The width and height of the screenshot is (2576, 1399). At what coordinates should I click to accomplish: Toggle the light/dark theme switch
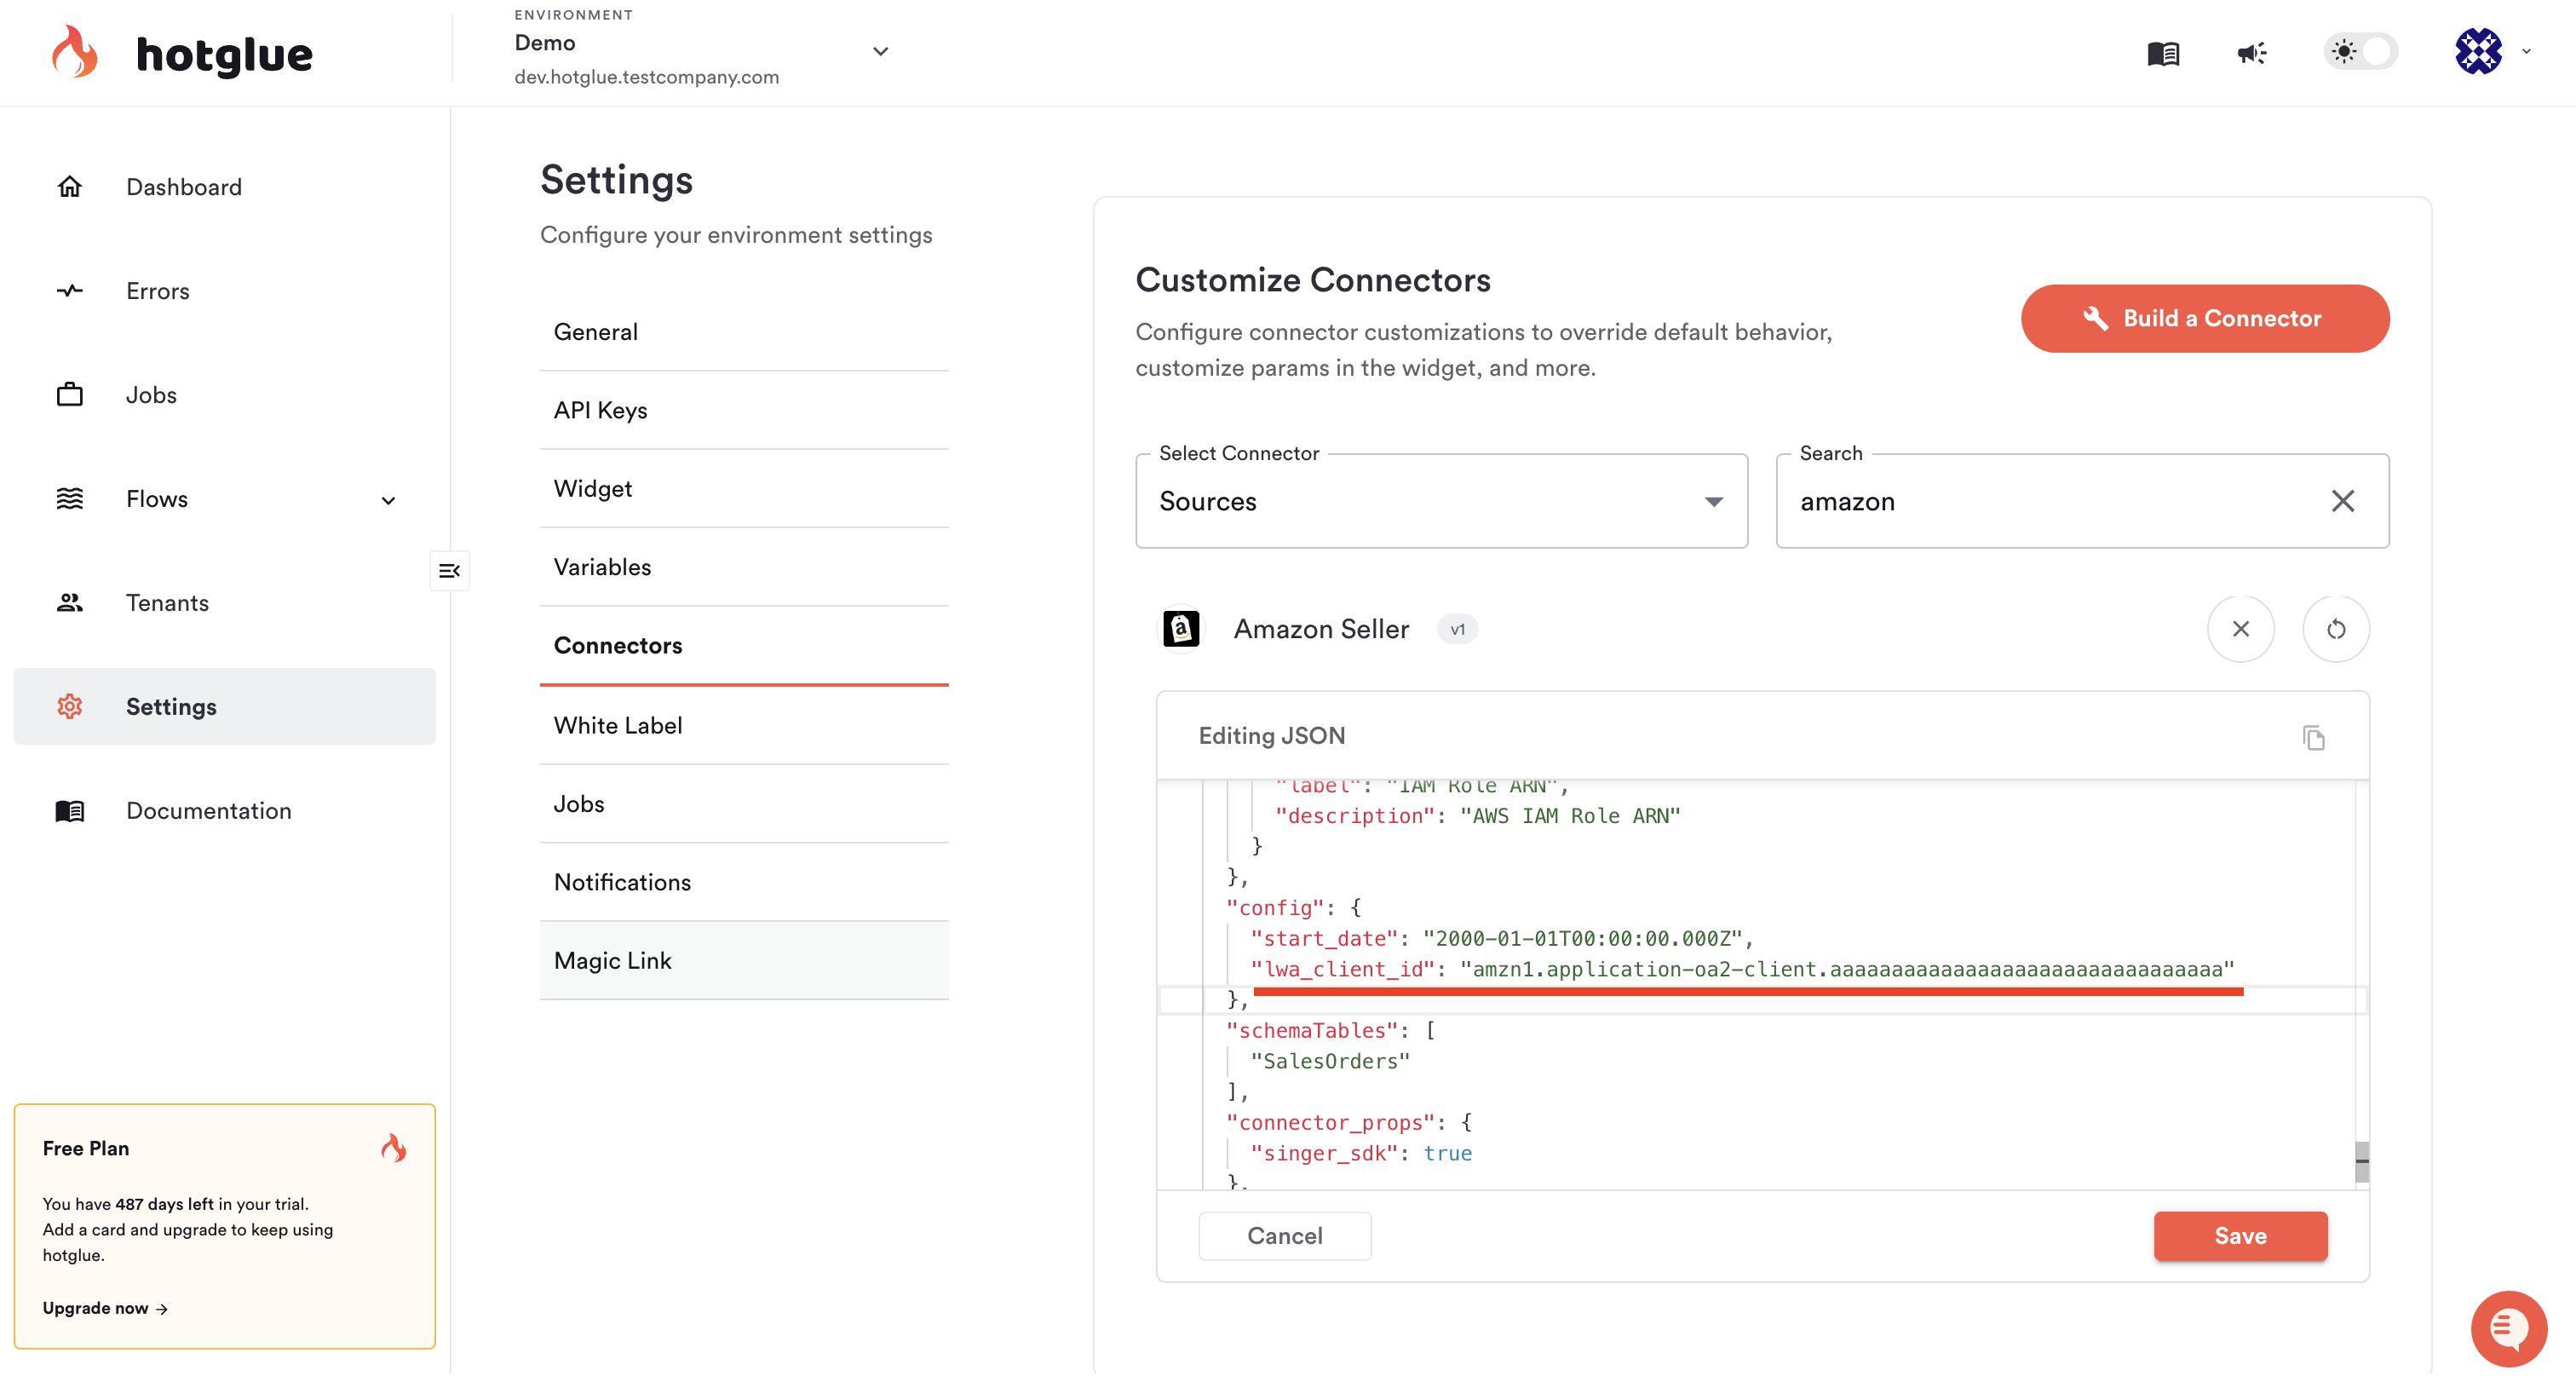click(x=2360, y=52)
